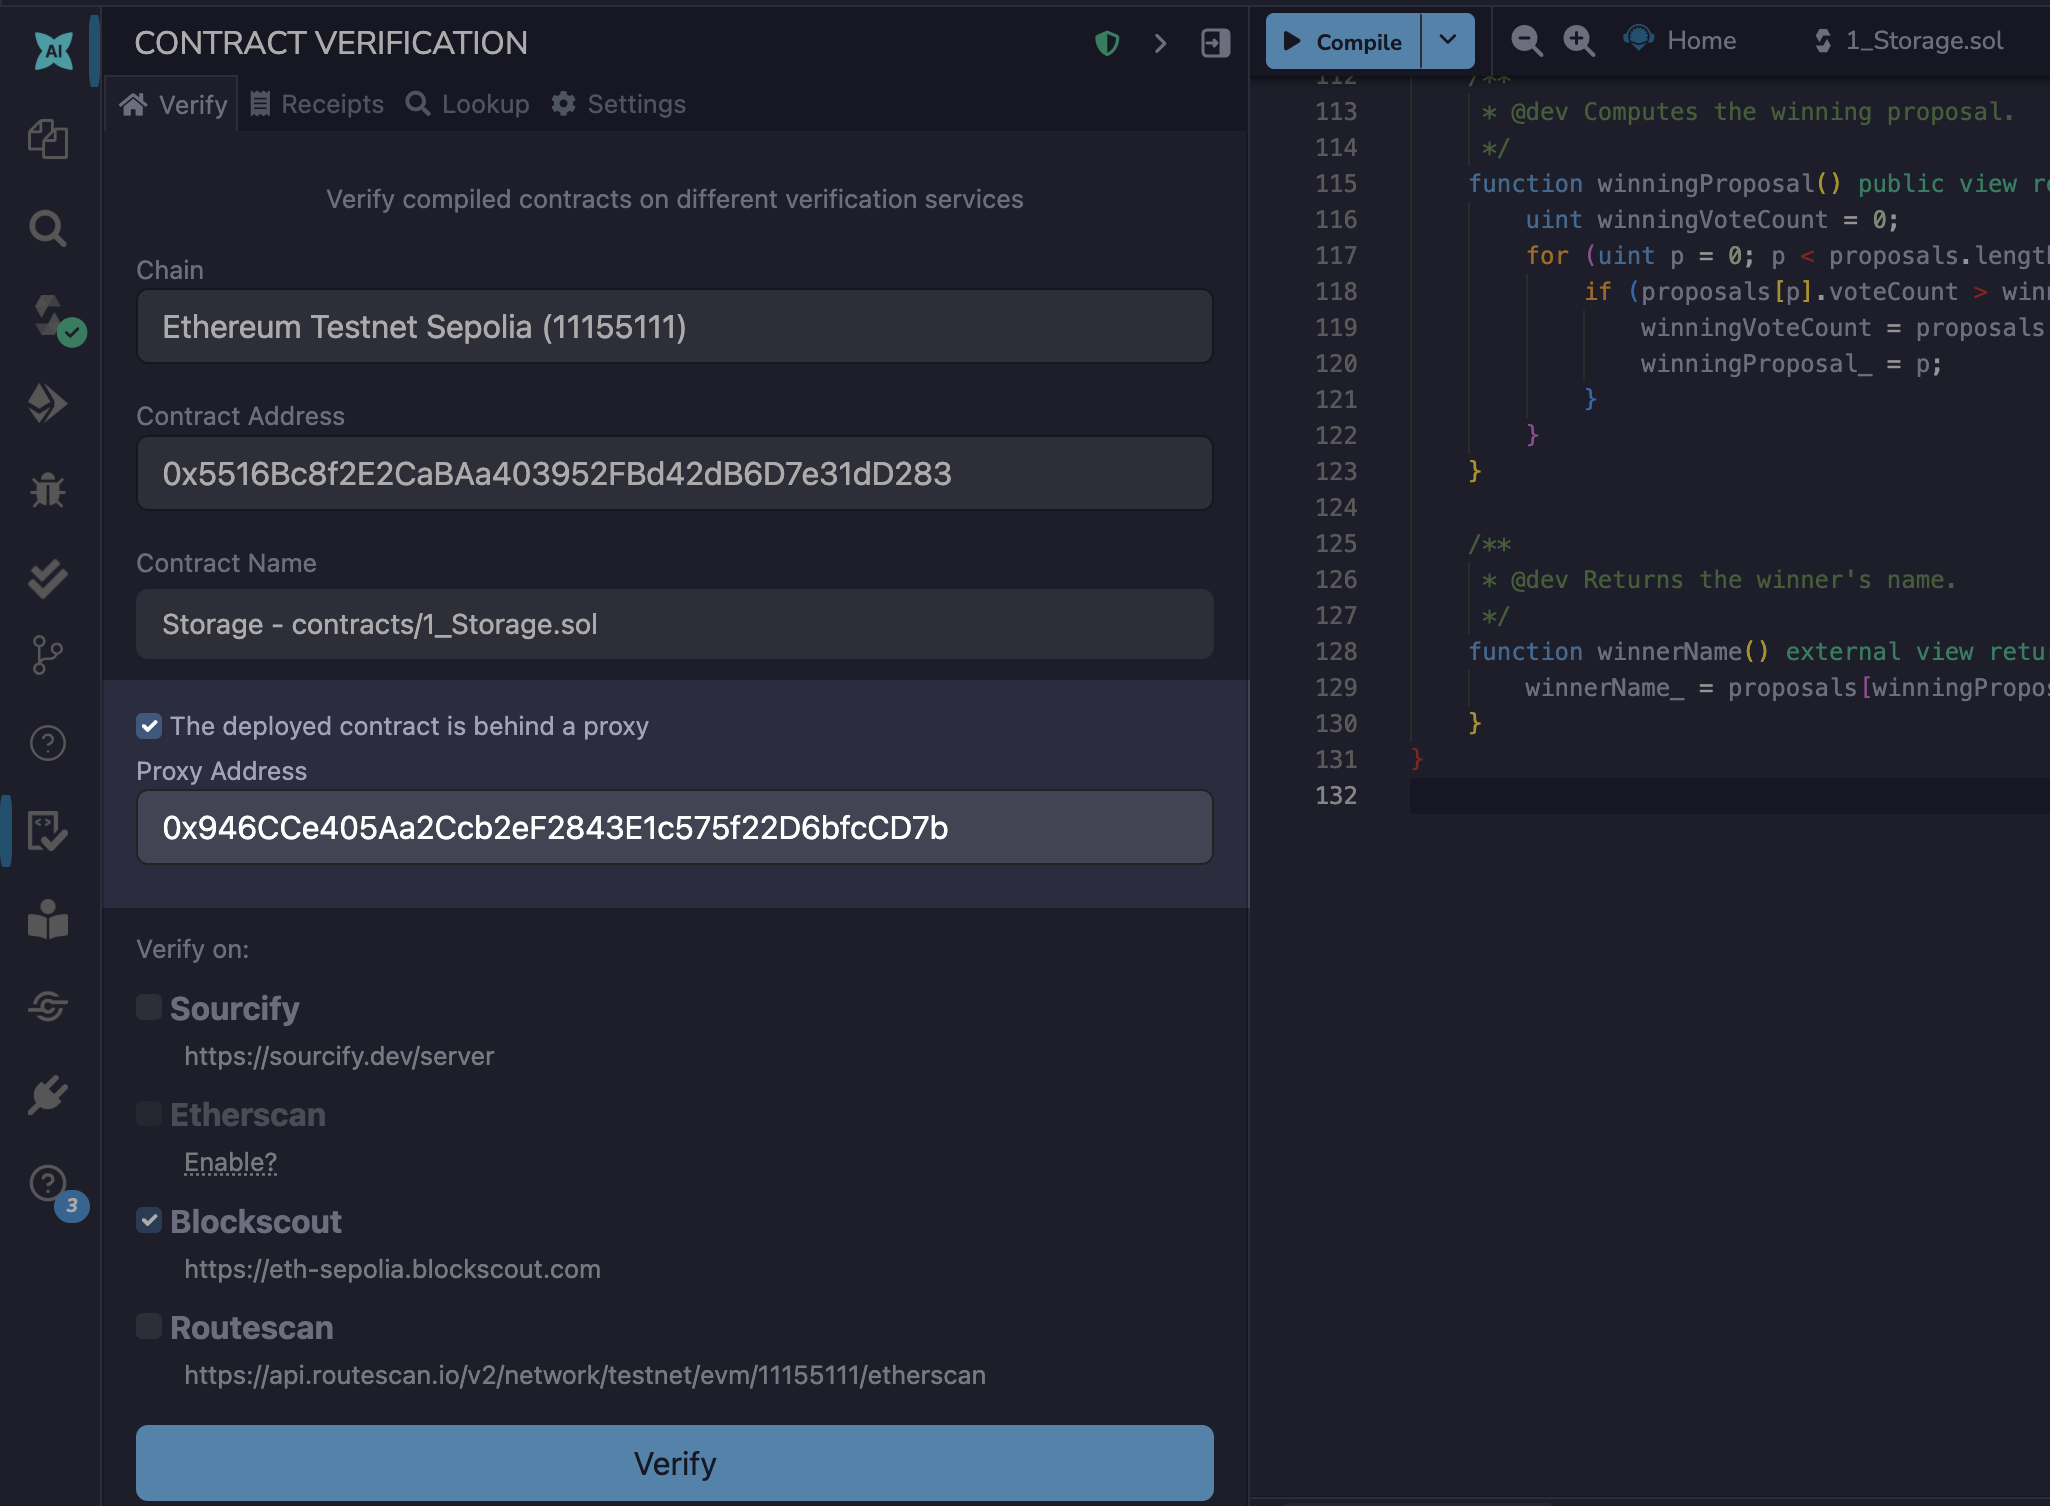This screenshot has height=1506, width=2050.
Task: Click the routescan API URL text
Action: click(x=585, y=1375)
